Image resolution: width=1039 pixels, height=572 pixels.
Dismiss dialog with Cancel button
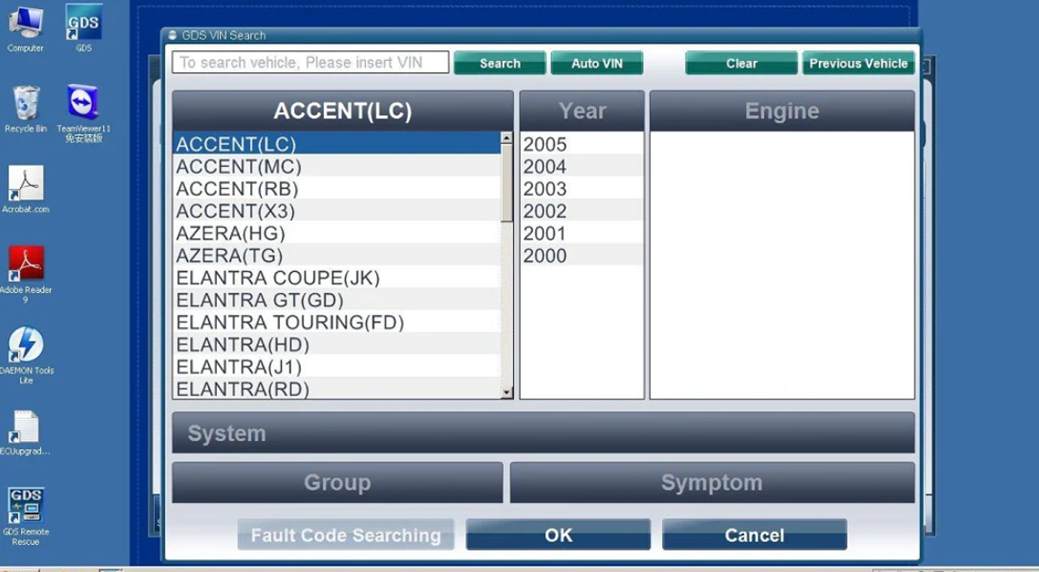[754, 535]
